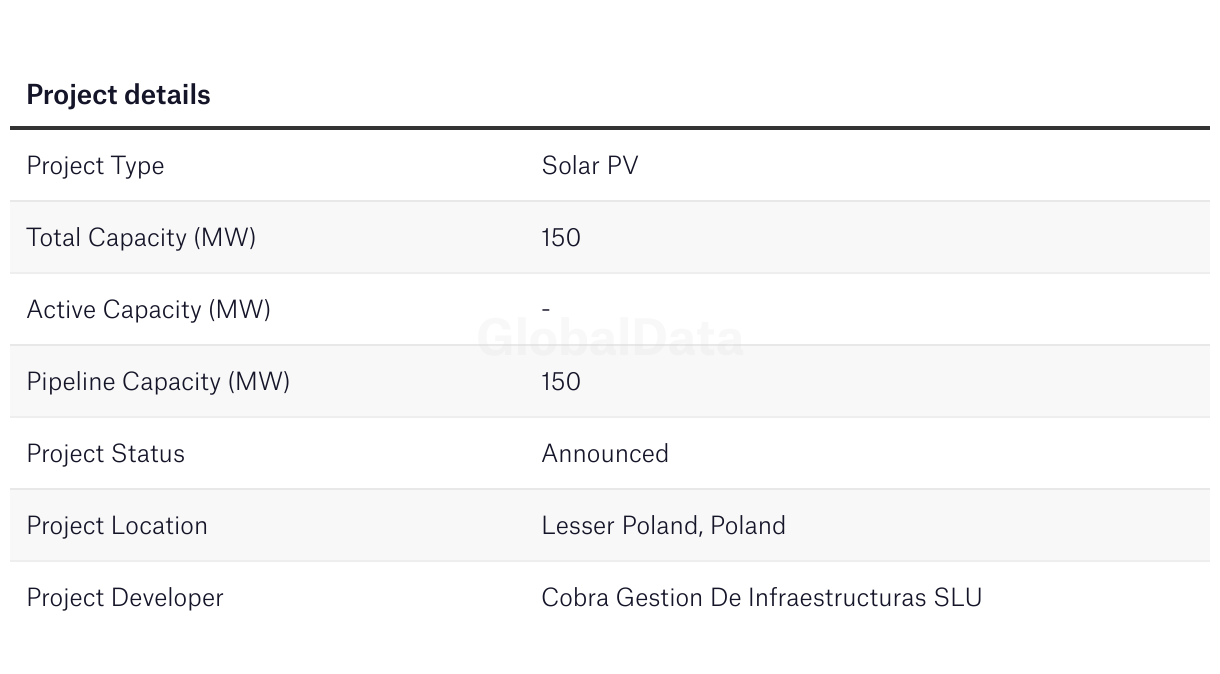The width and height of the screenshot is (1220, 674).
Task: Open Cobra Gestion De Infraestructuras SLU
Action: (762, 598)
